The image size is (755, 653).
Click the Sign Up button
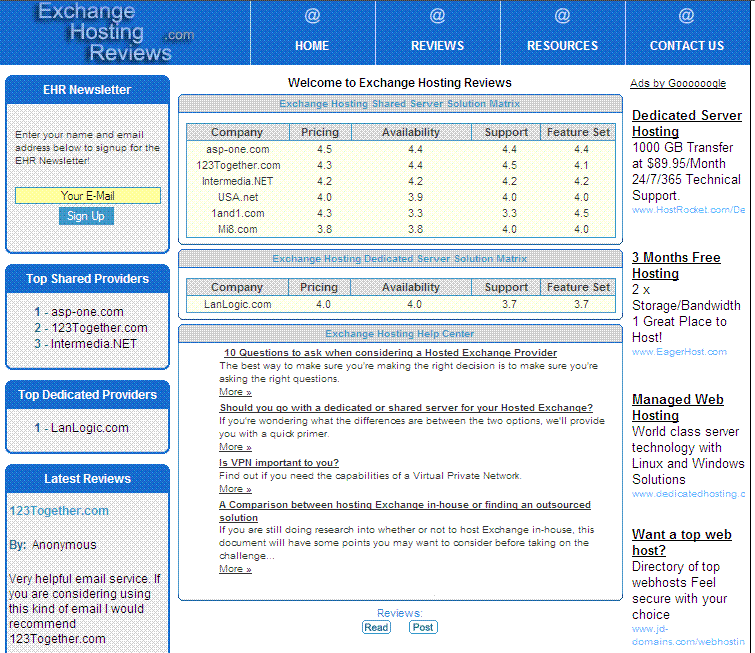[x=86, y=216]
